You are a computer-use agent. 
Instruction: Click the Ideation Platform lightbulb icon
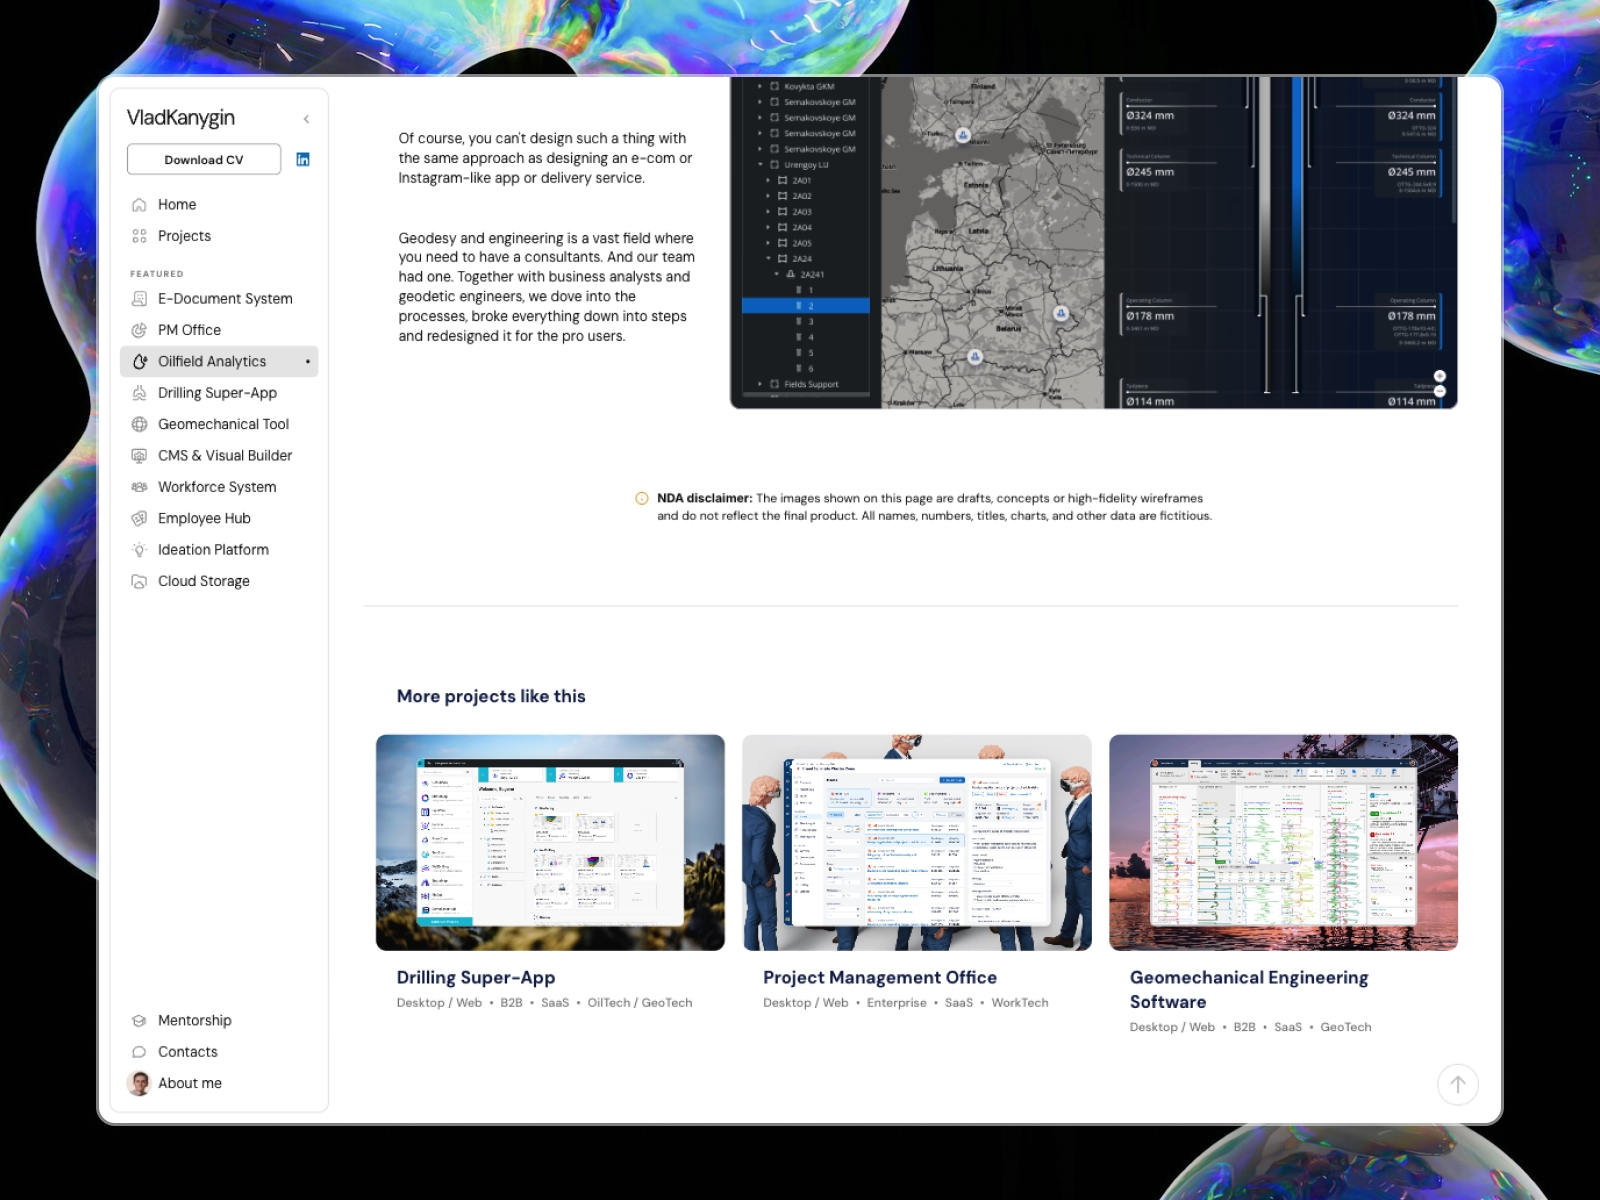139,550
